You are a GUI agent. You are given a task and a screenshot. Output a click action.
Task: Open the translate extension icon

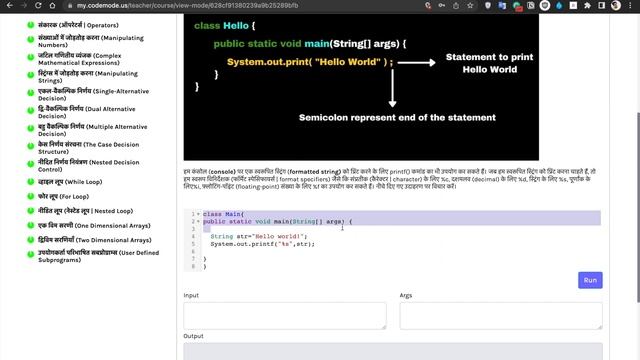click(502, 5)
